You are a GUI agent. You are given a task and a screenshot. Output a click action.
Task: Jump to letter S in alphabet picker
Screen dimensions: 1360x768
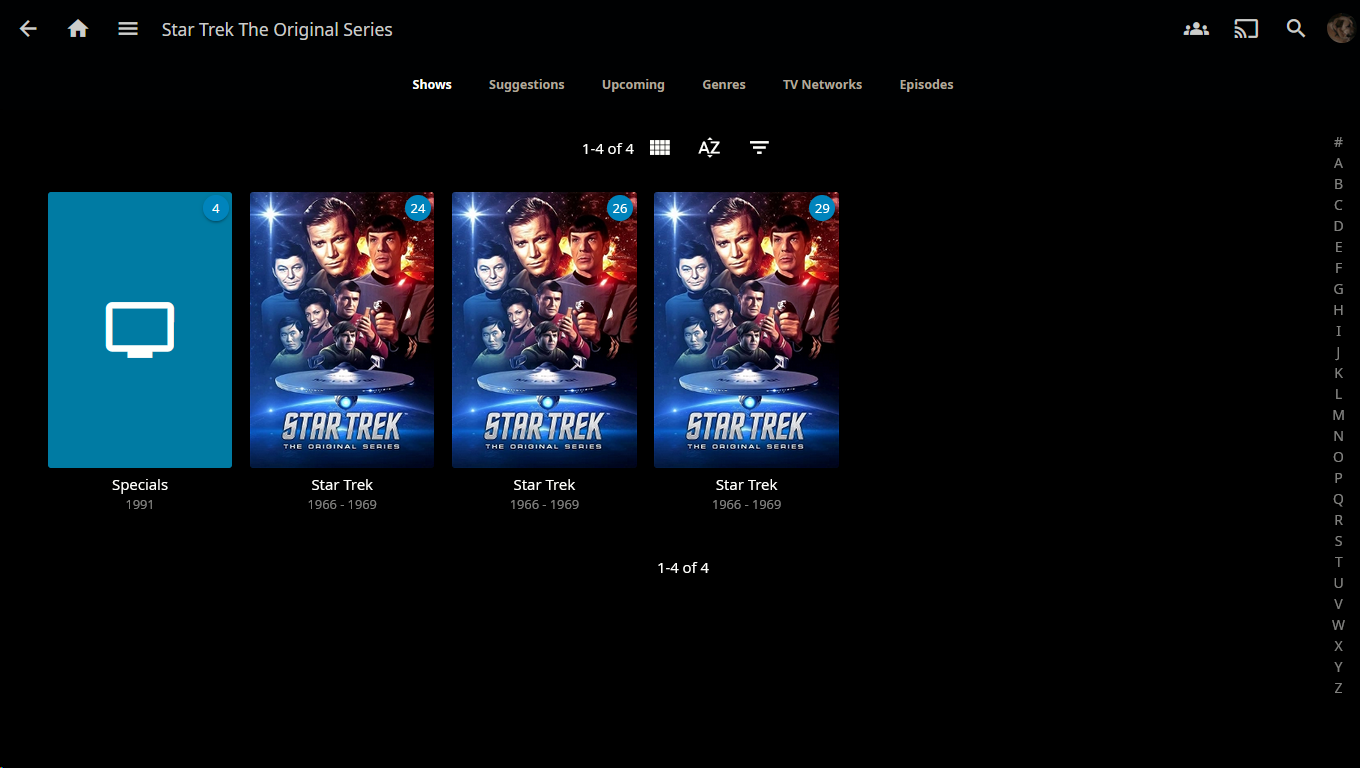(x=1338, y=541)
